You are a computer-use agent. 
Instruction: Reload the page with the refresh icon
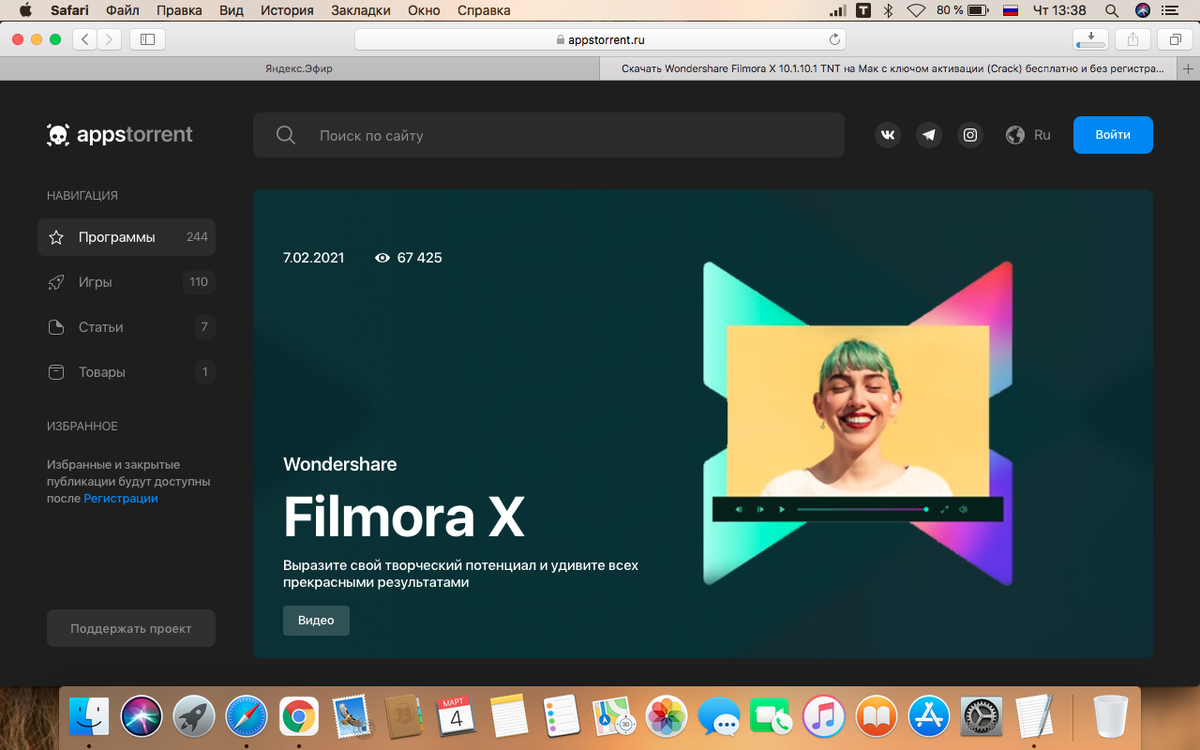[835, 39]
